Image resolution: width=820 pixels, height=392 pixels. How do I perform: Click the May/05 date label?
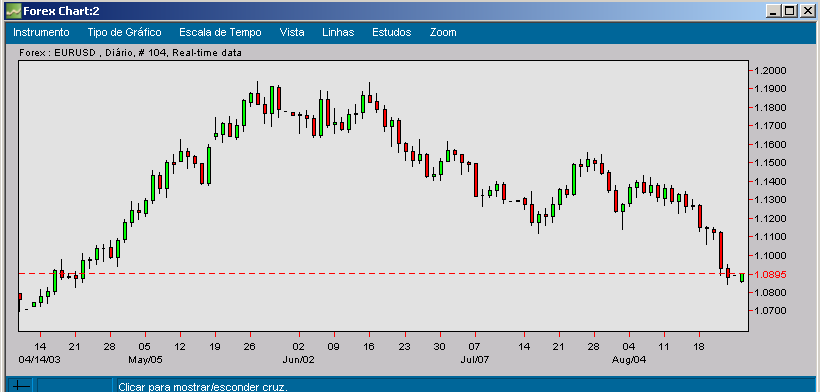[145, 360]
